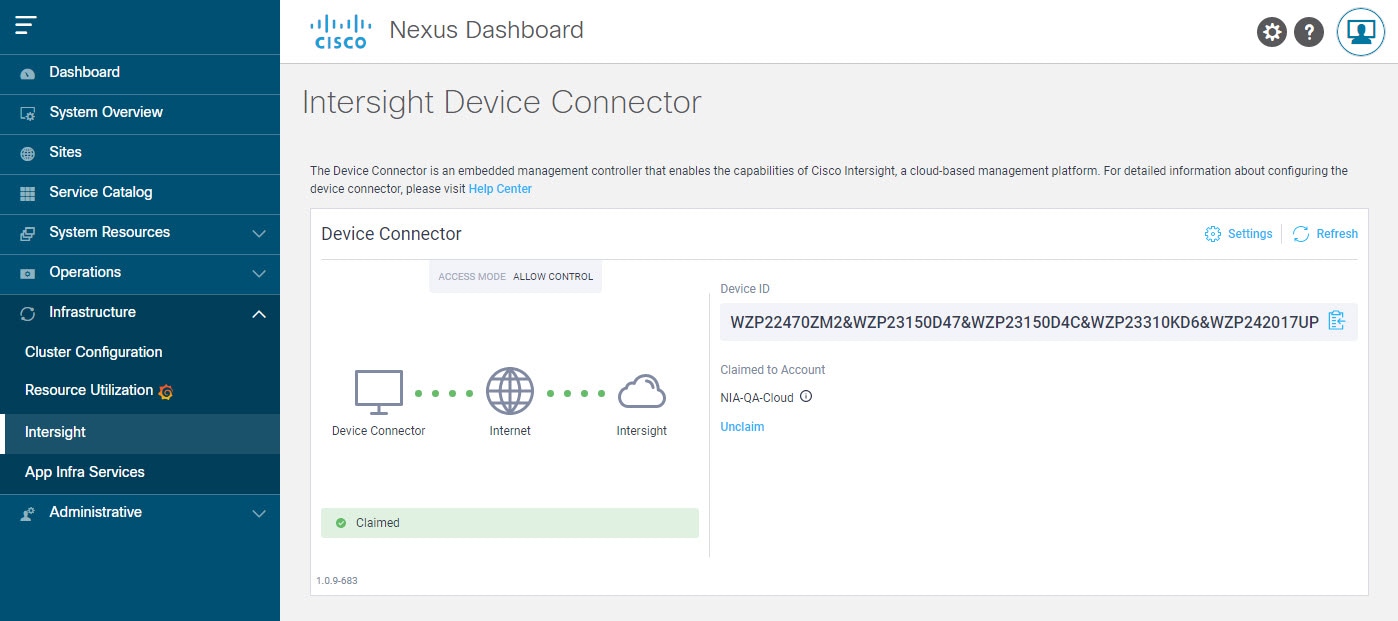Collapse the Infrastructure section
Screen dimensions: 1398x621
[x=259, y=313]
